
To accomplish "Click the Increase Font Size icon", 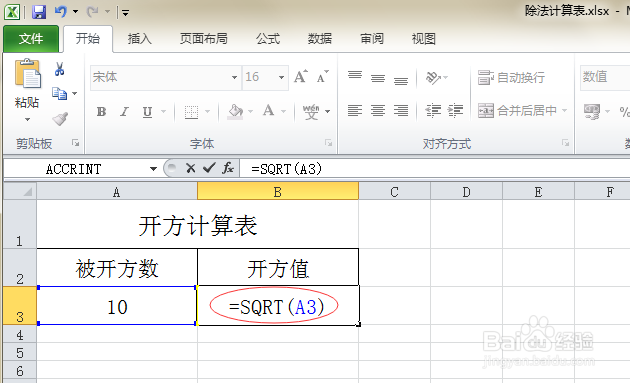I will pyautogui.click(x=301, y=76).
